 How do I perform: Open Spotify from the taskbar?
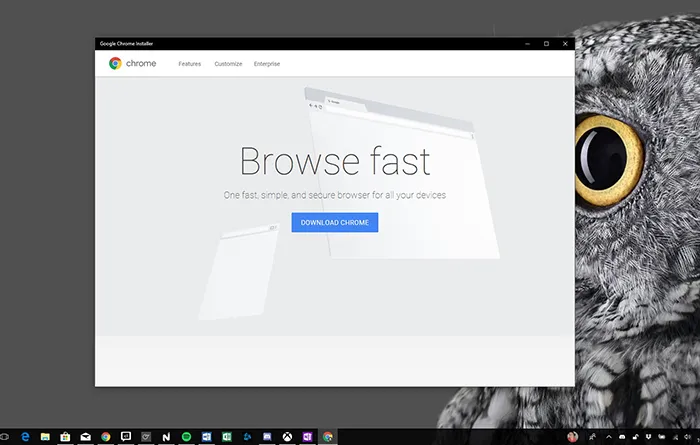pos(186,437)
